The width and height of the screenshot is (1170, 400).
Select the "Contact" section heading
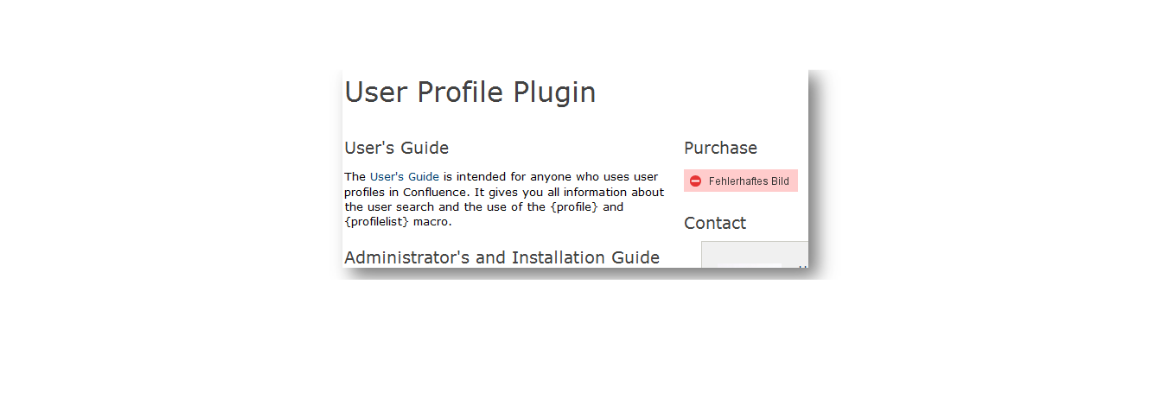[714, 223]
